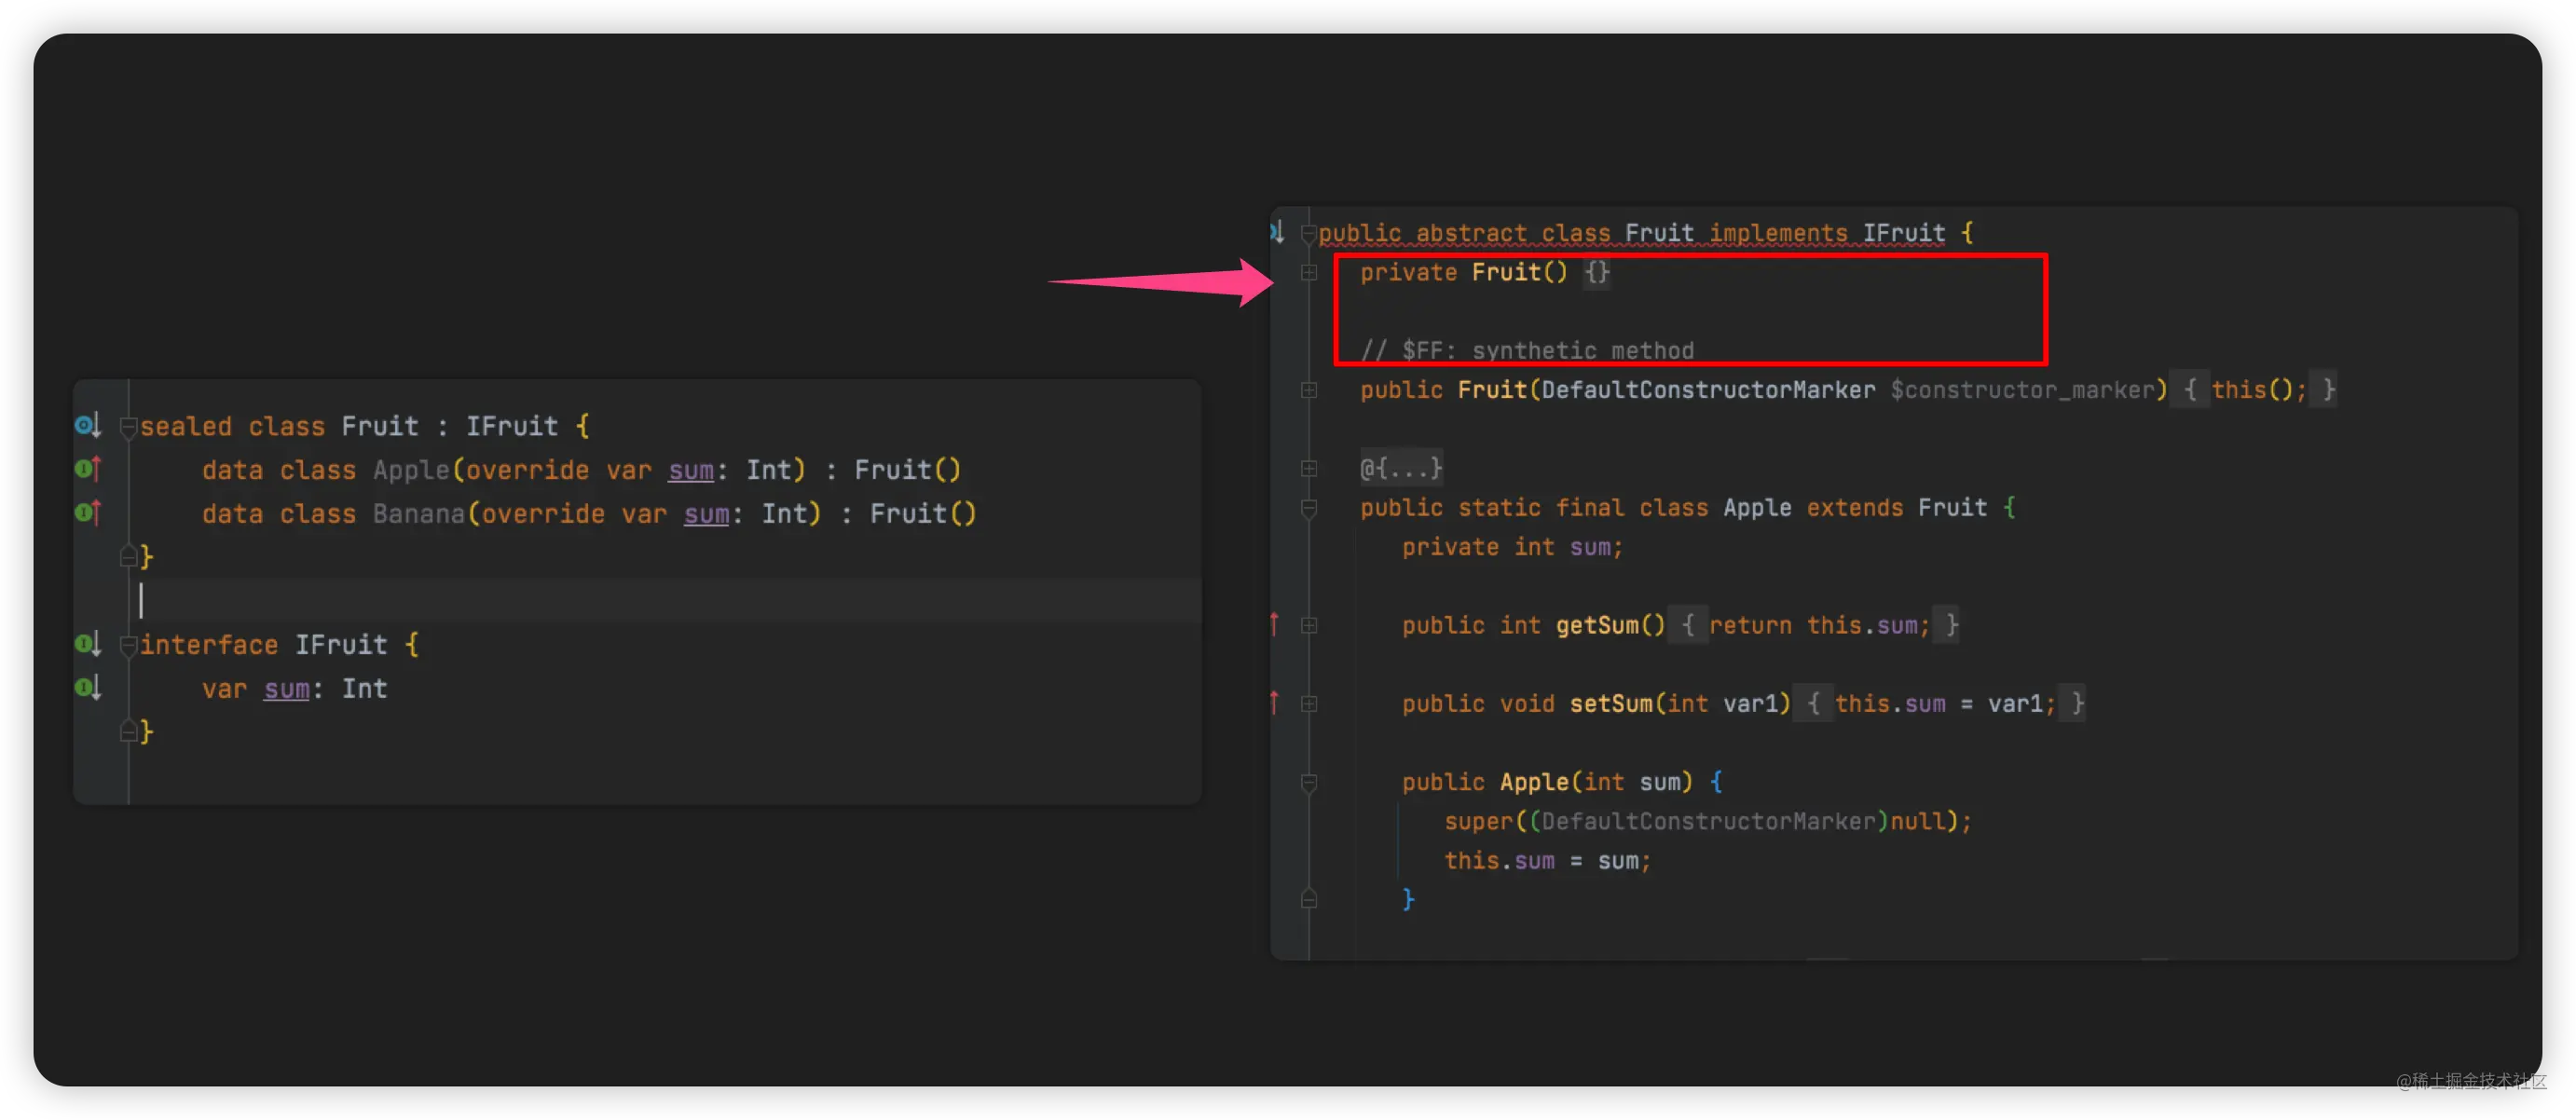Screen dimensions: 2576x1120
Task: Expand the folded getSum() method body
Action: [1308, 625]
